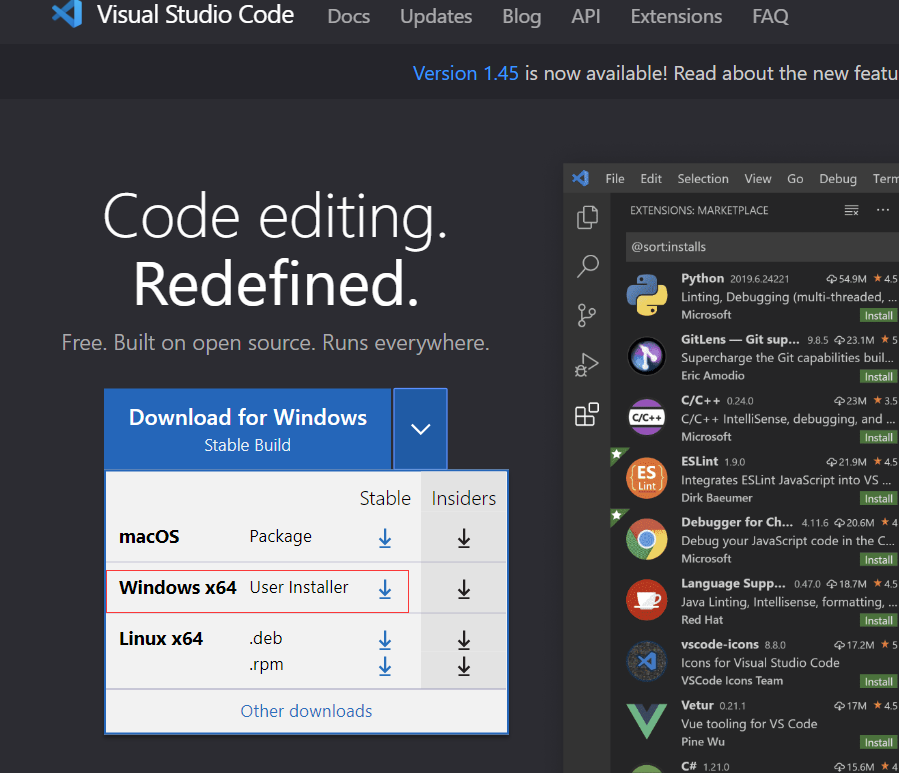Install the Language Support Java extension
899x773 pixels.
click(x=878, y=620)
